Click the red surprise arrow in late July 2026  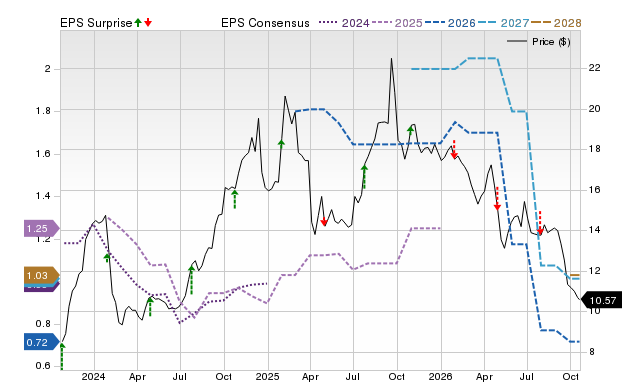[x=540, y=223]
